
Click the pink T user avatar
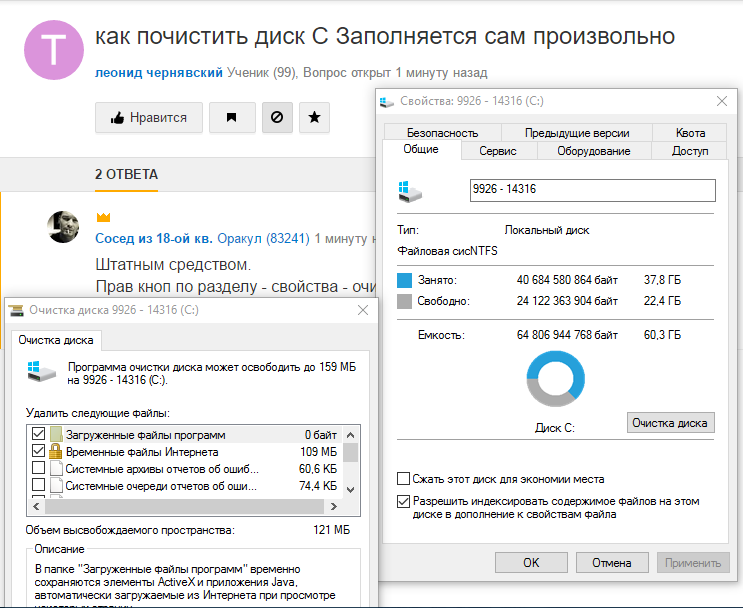pos(54,50)
